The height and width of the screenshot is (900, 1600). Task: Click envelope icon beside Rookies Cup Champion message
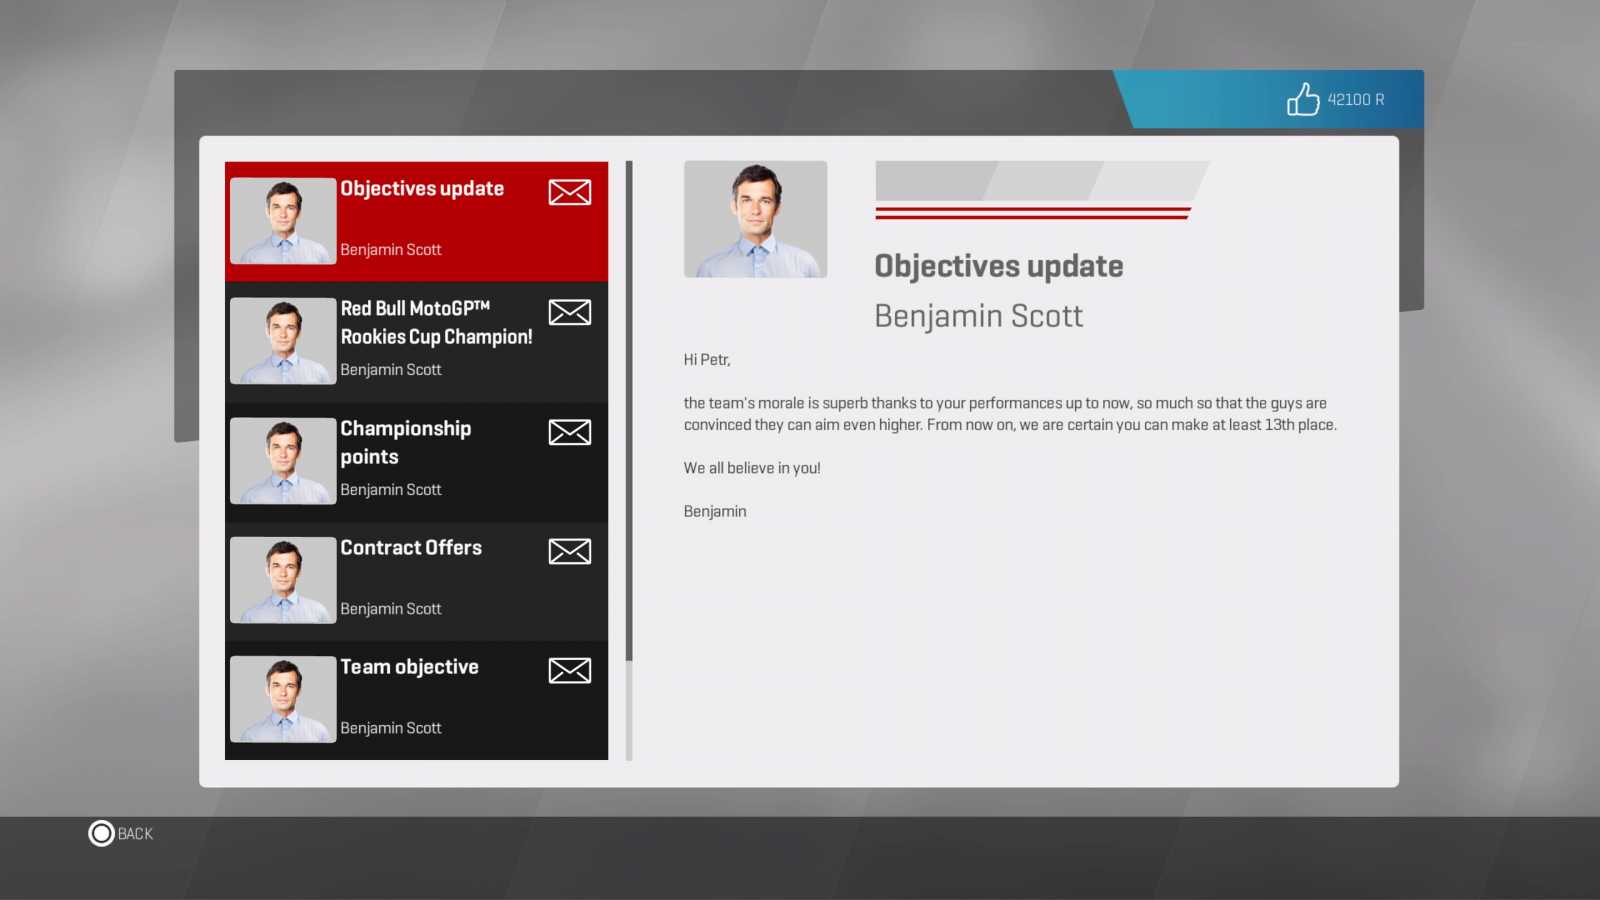(569, 312)
